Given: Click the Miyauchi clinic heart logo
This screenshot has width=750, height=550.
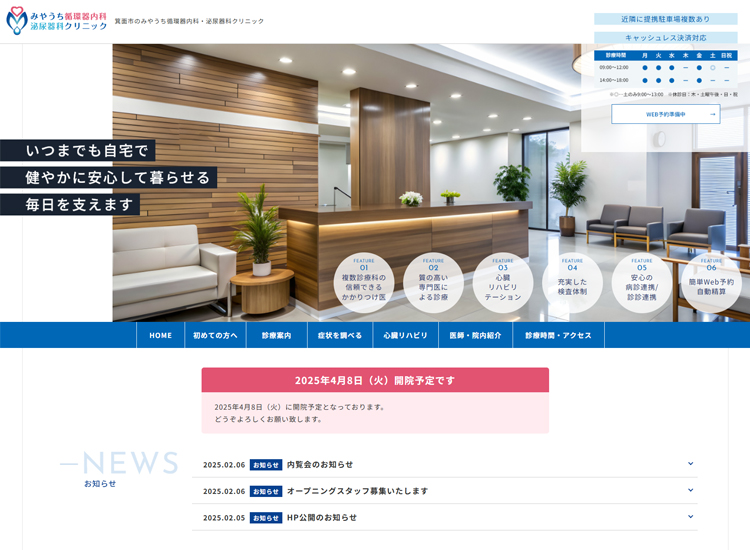Looking at the screenshot, I should 17,21.
